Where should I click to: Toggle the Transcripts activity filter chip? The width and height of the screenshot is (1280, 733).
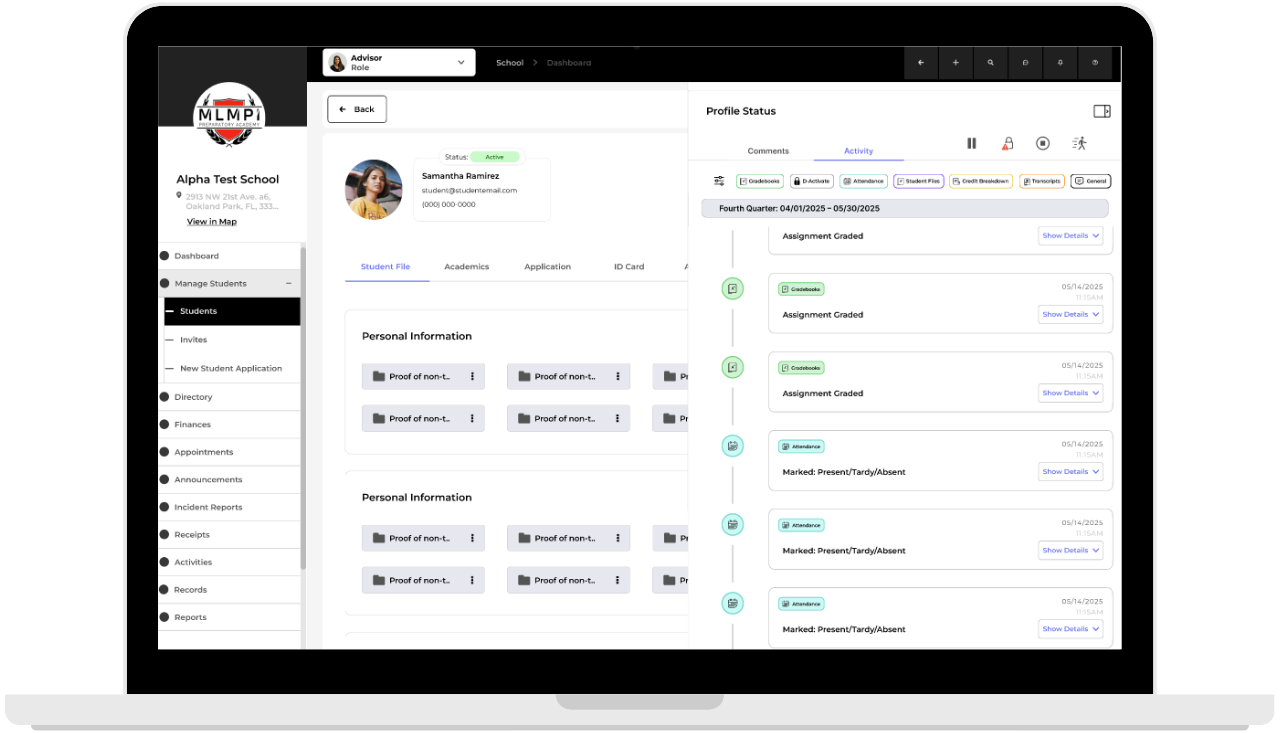coord(1042,181)
